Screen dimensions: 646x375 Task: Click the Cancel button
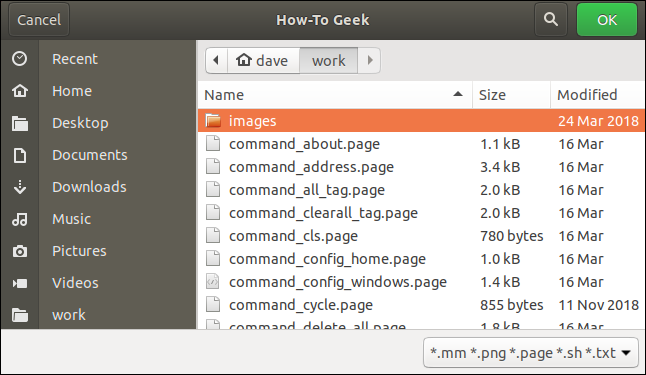click(39, 20)
